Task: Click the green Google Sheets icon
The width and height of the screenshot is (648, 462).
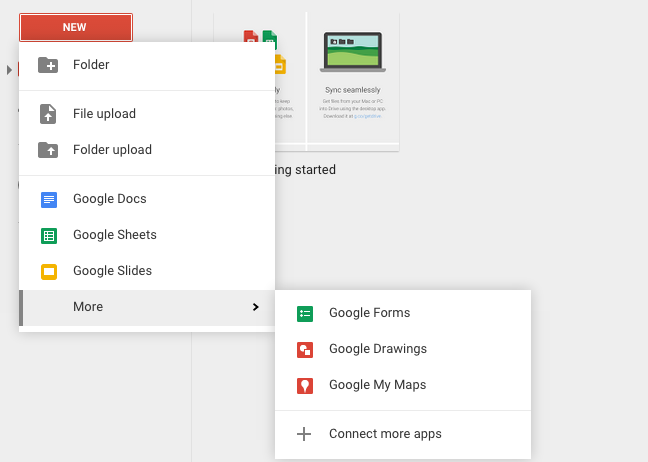Action: tap(49, 236)
